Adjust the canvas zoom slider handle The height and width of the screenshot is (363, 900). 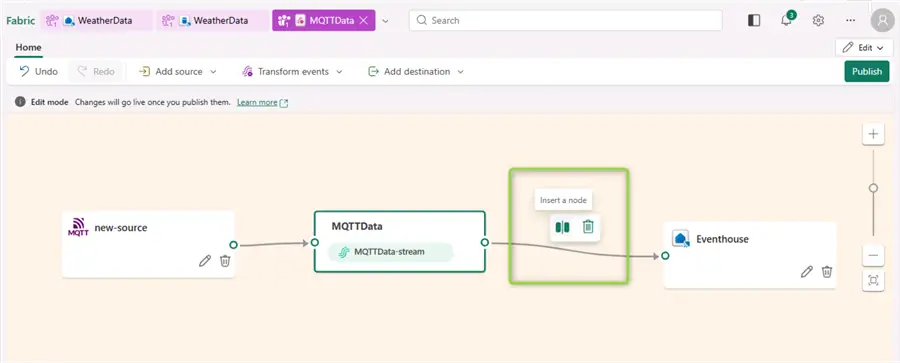pyautogui.click(x=873, y=188)
